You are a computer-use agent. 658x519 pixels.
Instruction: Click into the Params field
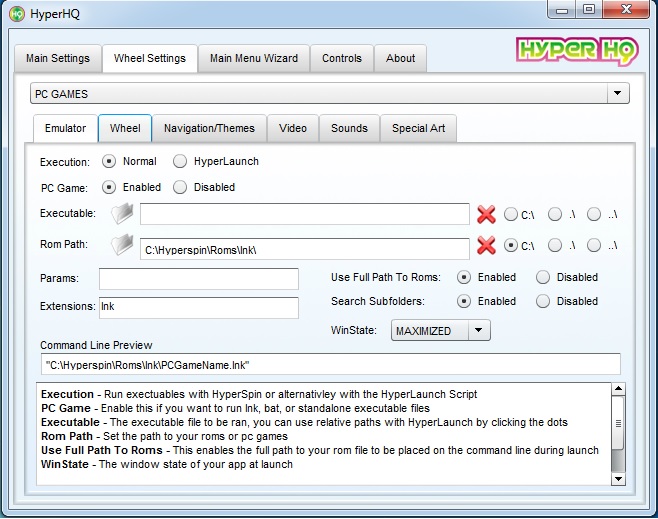click(199, 279)
